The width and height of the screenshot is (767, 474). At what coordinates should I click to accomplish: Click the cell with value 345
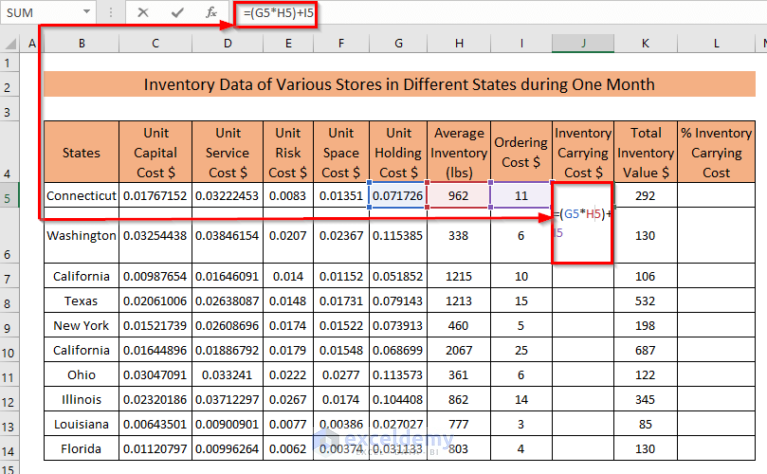(646, 399)
